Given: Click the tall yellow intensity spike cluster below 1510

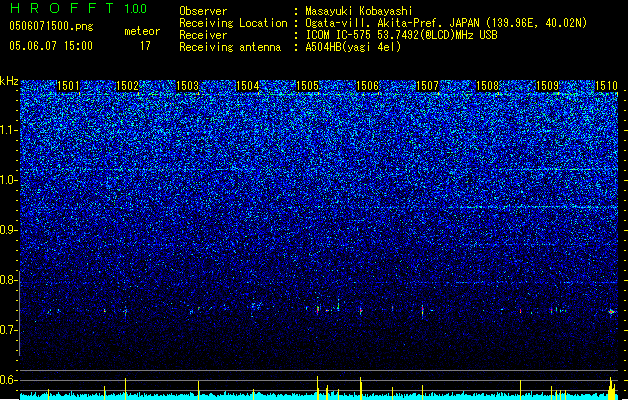Looking at the screenshot, I should pyautogui.click(x=612, y=388).
